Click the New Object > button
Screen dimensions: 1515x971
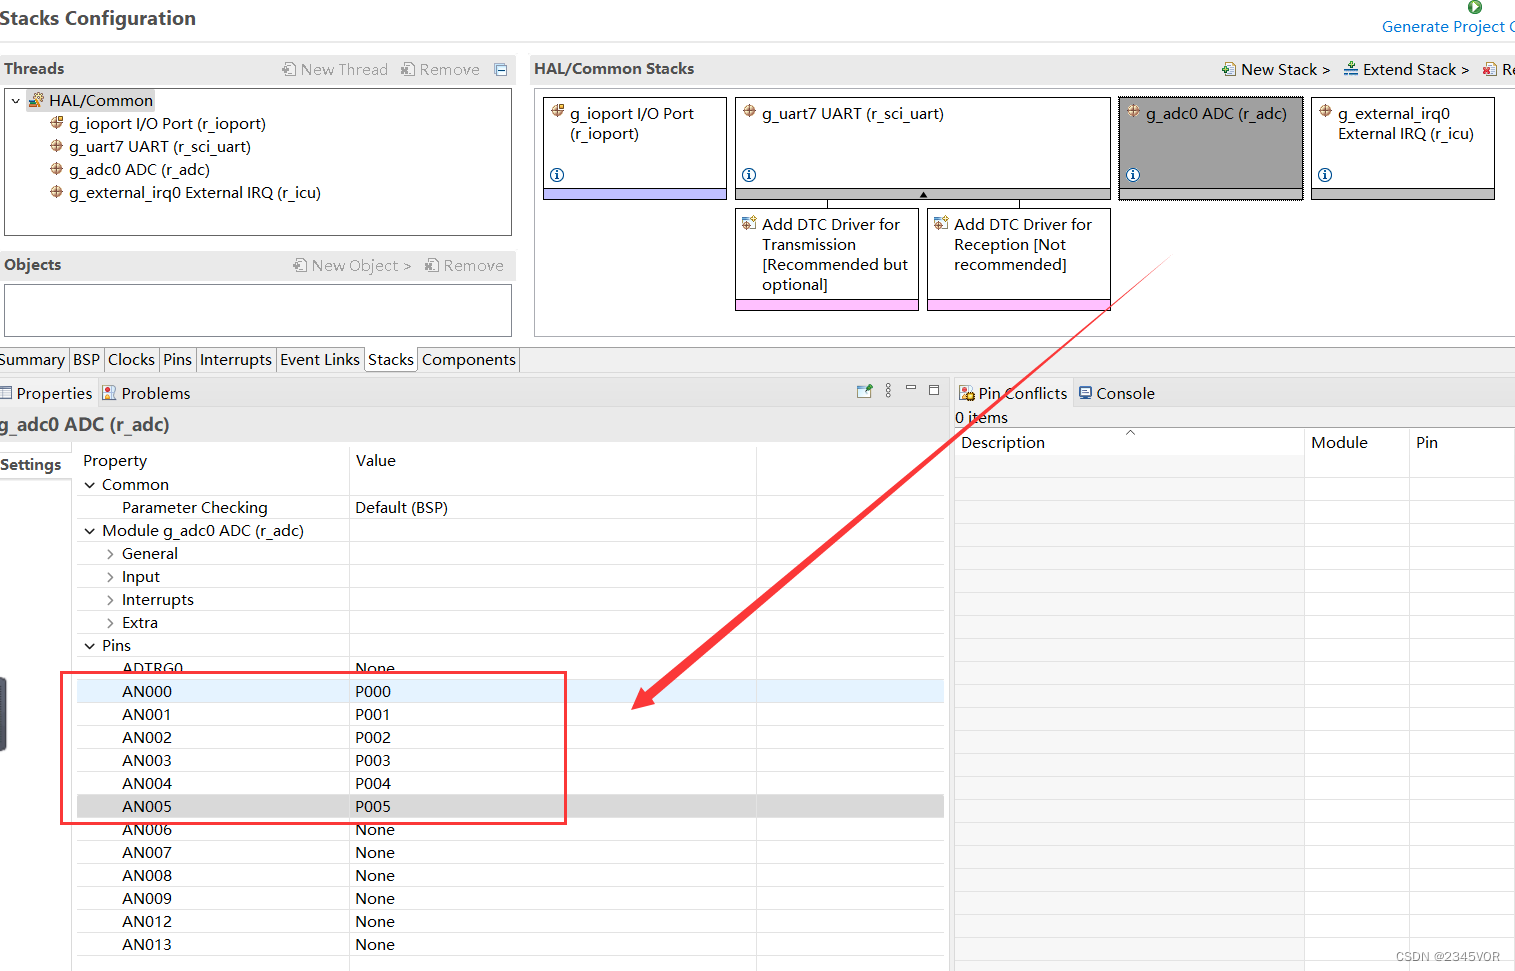pos(352,265)
